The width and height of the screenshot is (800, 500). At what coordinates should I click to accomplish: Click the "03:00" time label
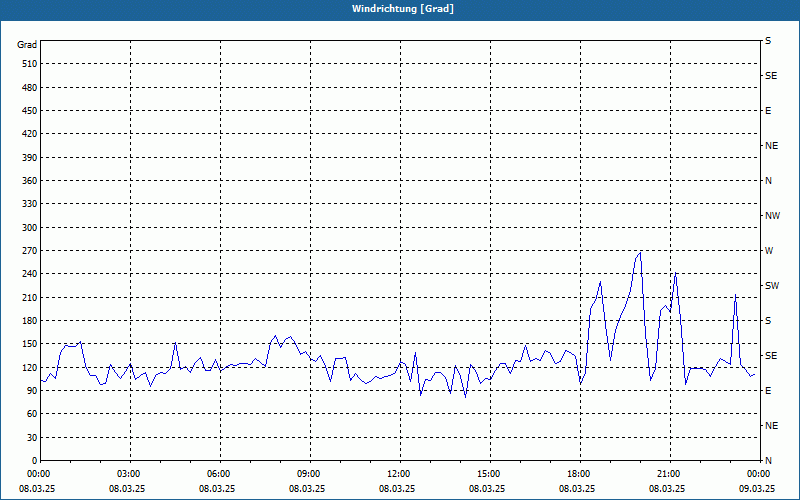pyautogui.click(x=130, y=474)
